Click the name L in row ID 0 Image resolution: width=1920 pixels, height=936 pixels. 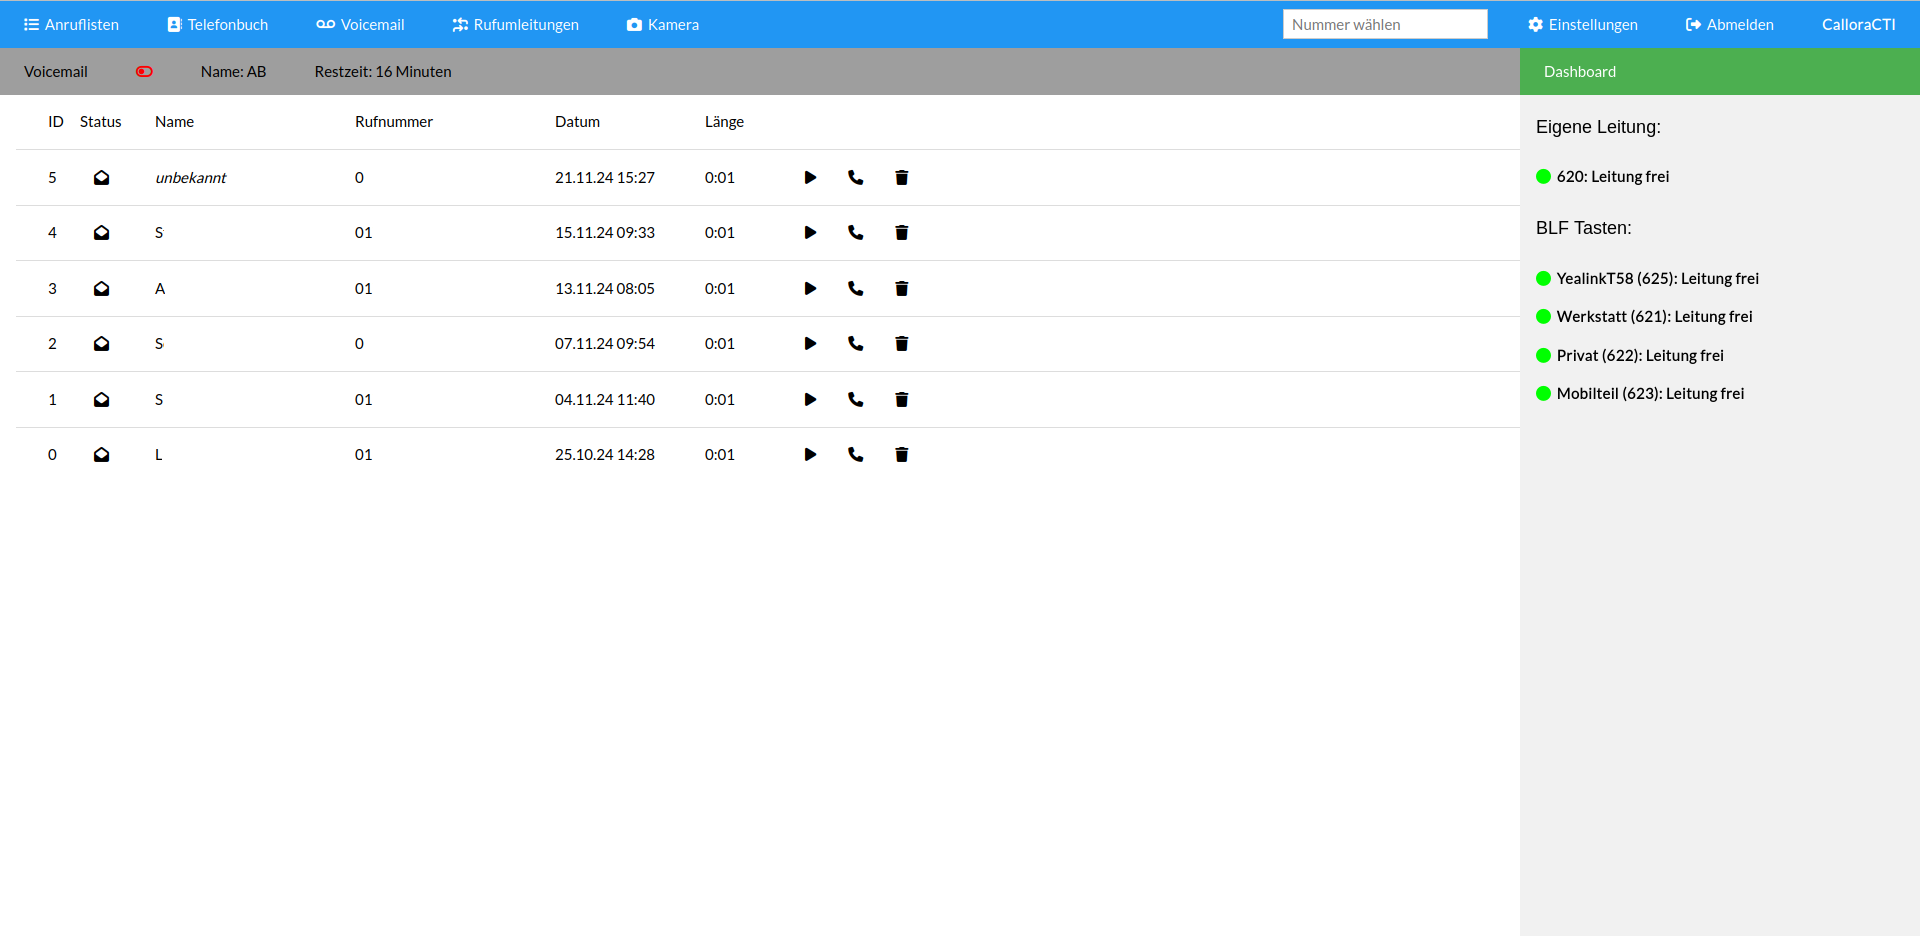(x=159, y=455)
